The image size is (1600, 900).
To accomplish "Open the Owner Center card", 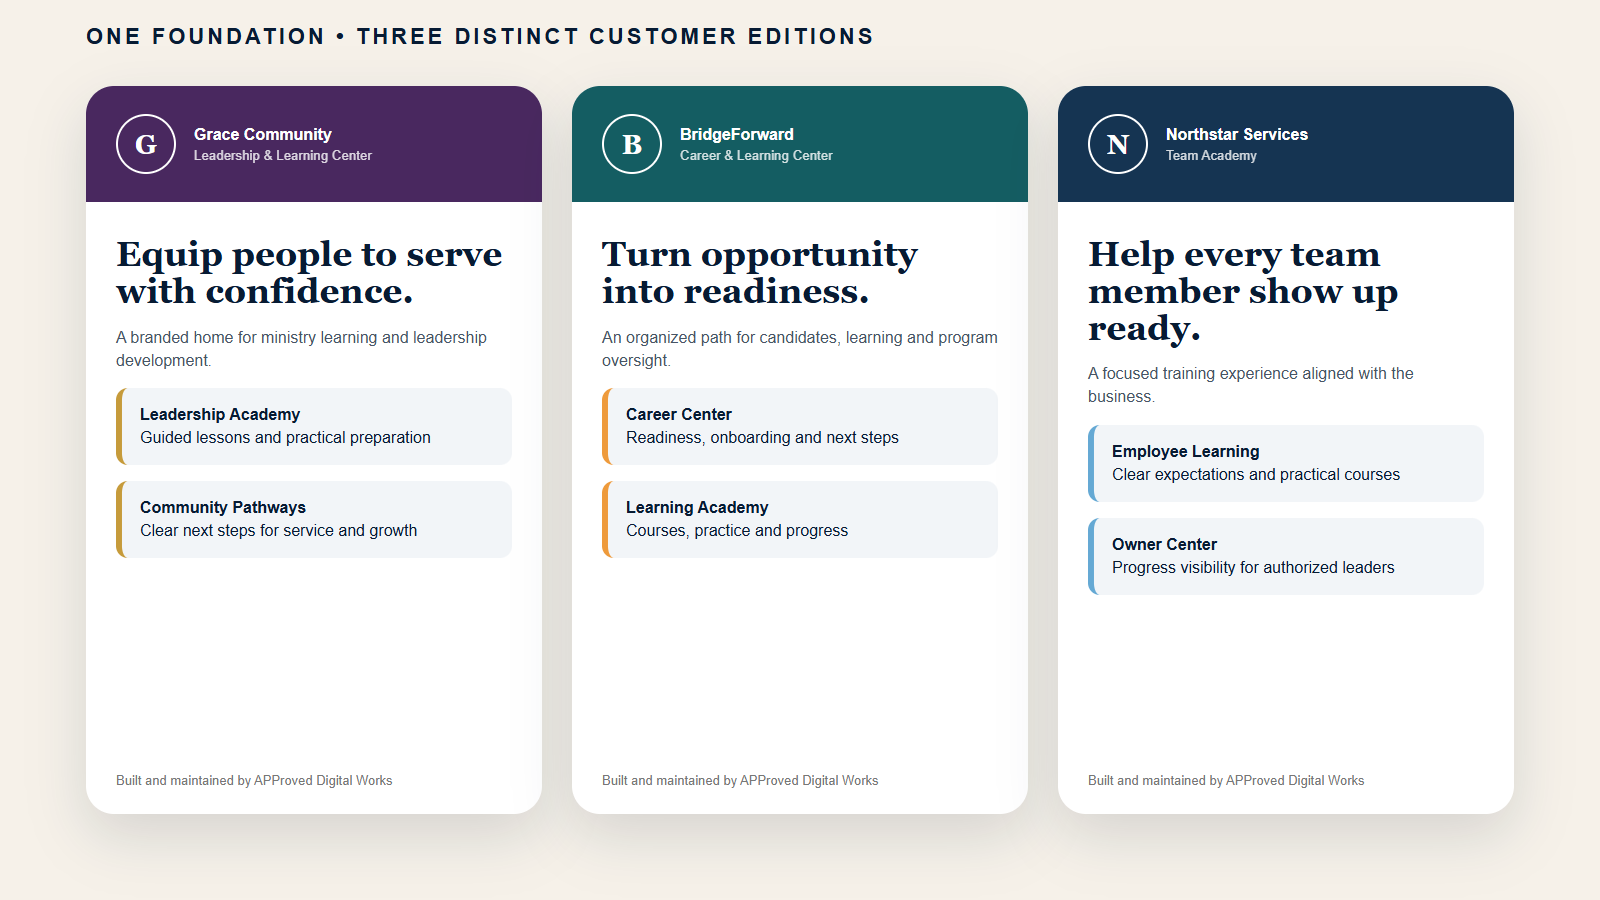I will pyautogui.click(x=1286, y=556).
